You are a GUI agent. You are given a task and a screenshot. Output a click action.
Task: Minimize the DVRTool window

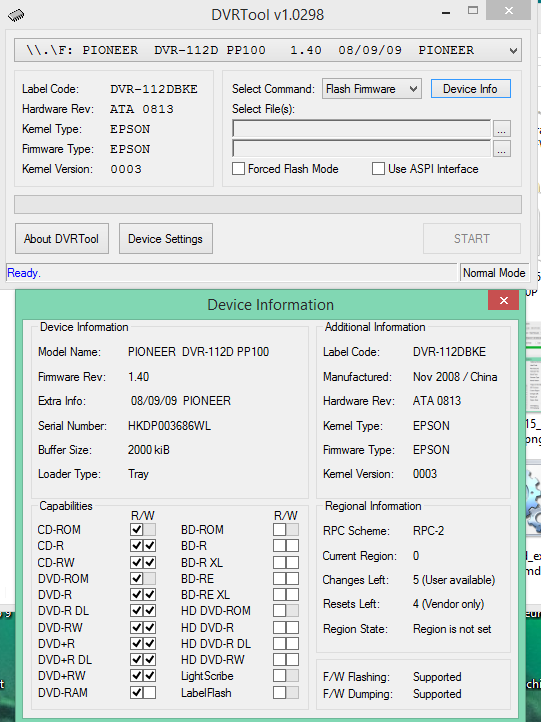(446, 12)
